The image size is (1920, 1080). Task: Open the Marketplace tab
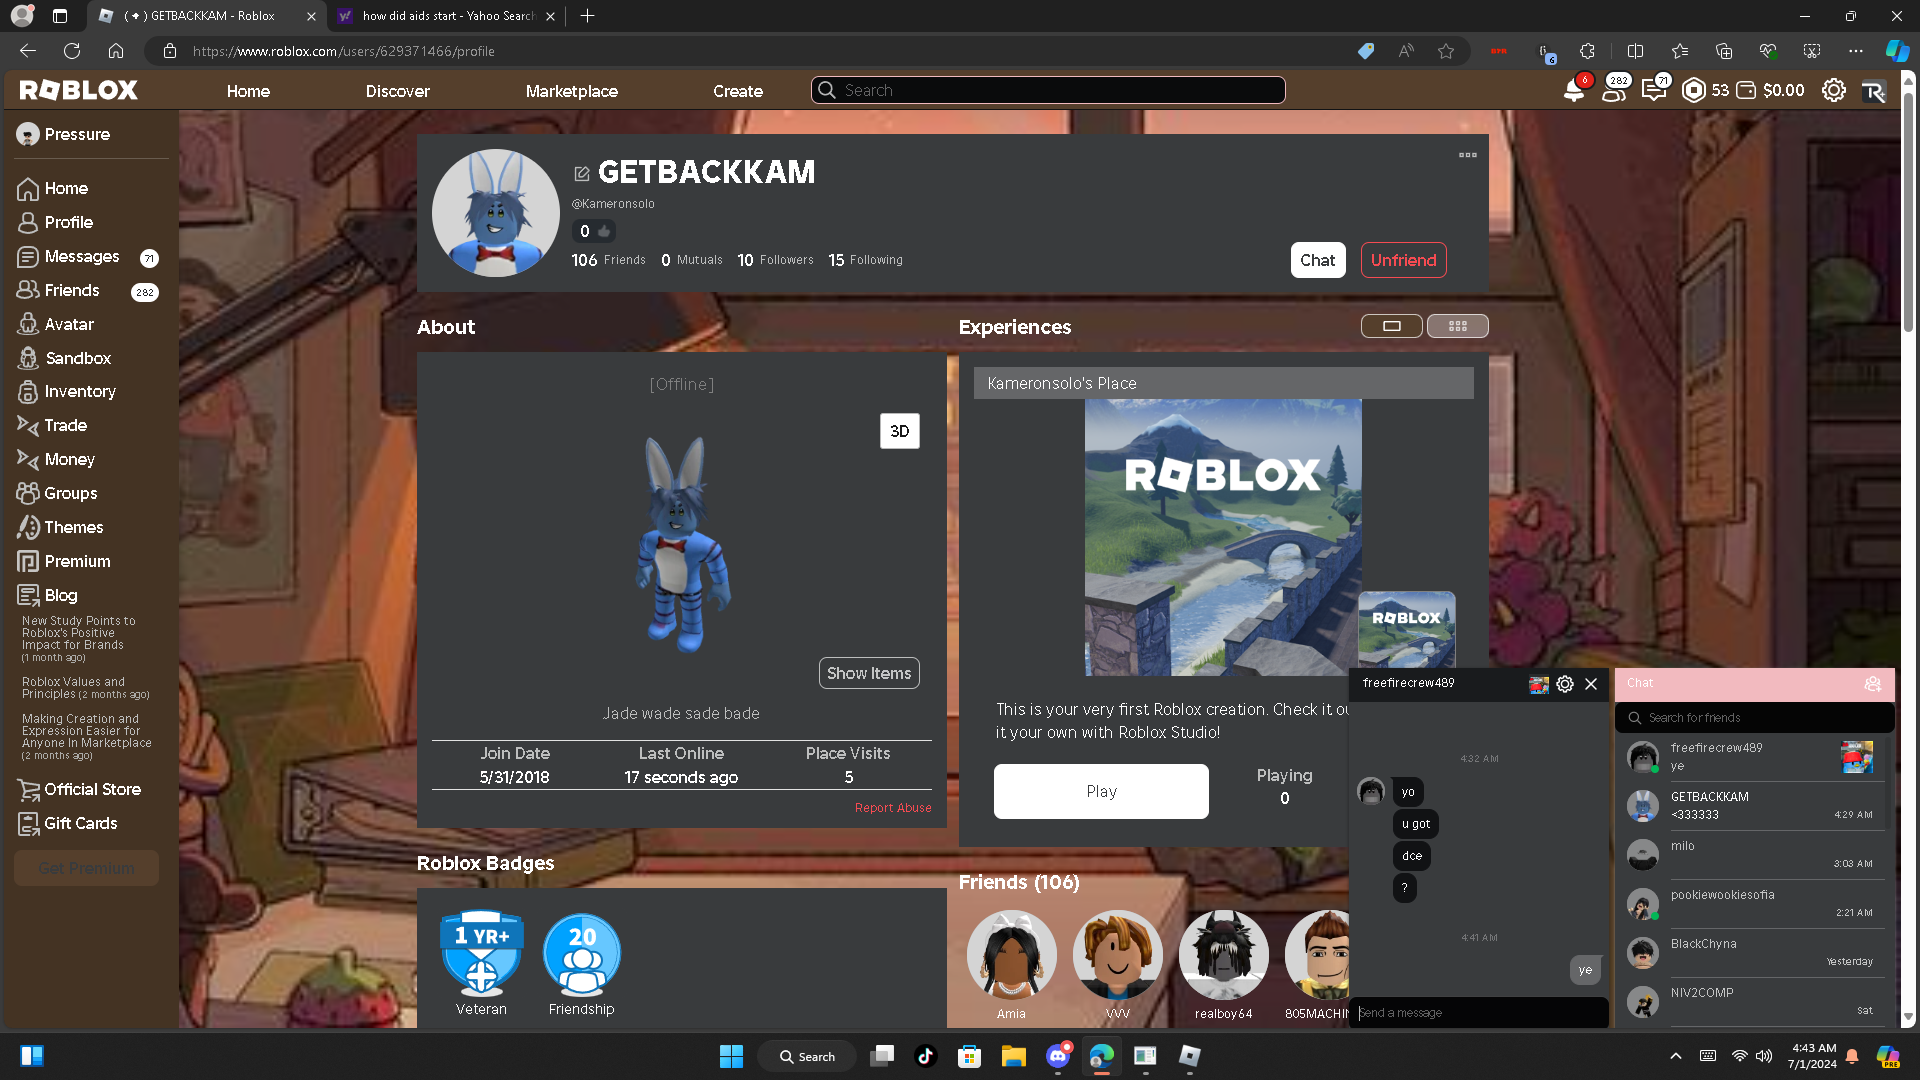click(572, 91)
